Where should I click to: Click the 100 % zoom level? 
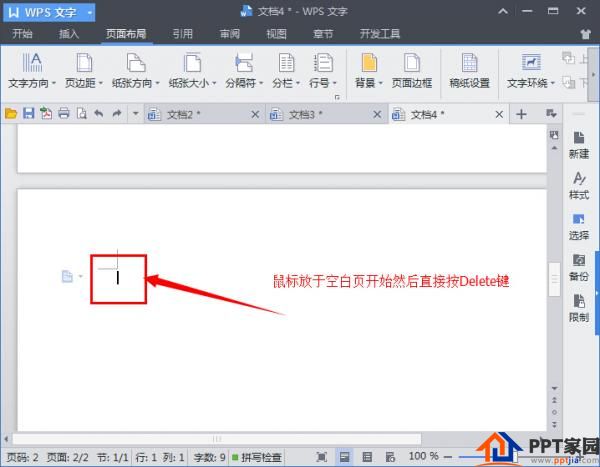coord(423,456)
